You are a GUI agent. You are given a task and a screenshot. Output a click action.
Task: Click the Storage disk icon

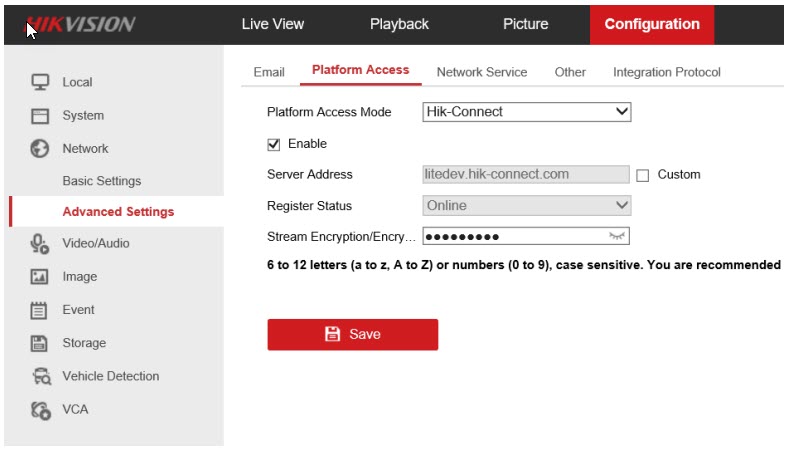click(x=40, y=343)
